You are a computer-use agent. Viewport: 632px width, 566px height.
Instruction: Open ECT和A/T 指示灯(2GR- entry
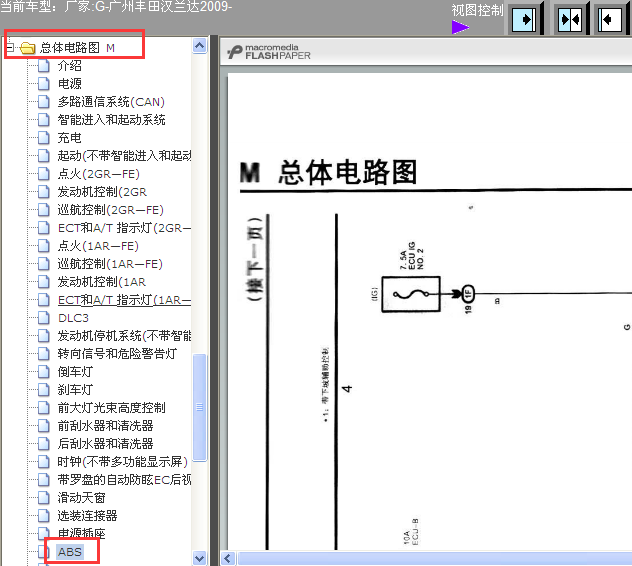coord(124,228)
